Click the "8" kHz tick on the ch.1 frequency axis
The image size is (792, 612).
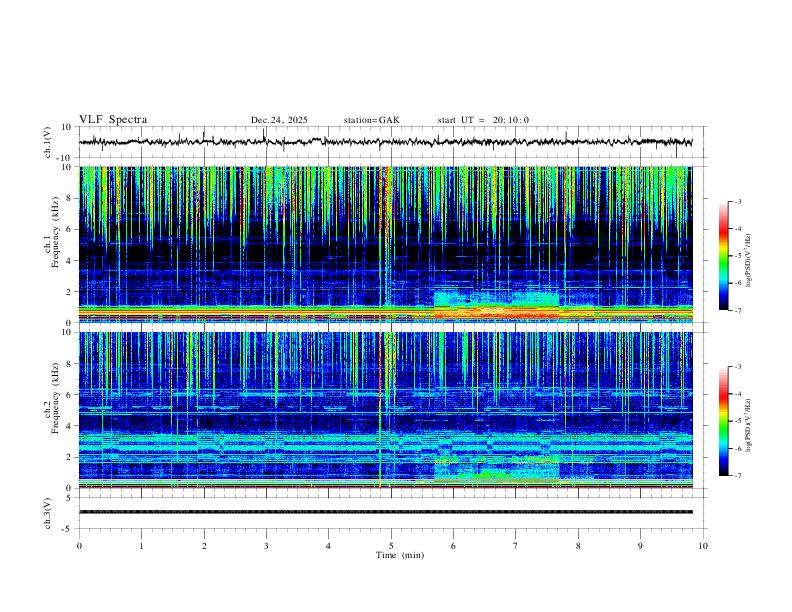pyautogui.click(x=70, y=198)
